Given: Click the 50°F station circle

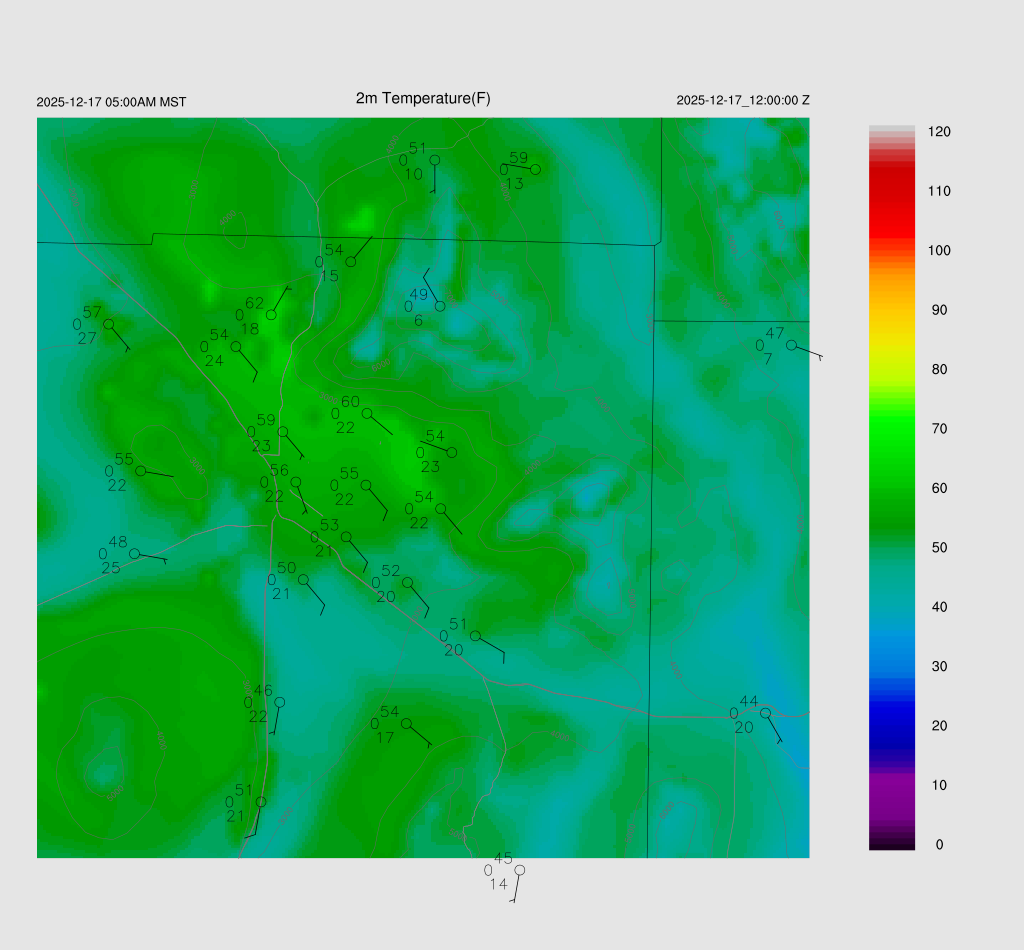Looking at the screenshot, I should click(303, 579).
